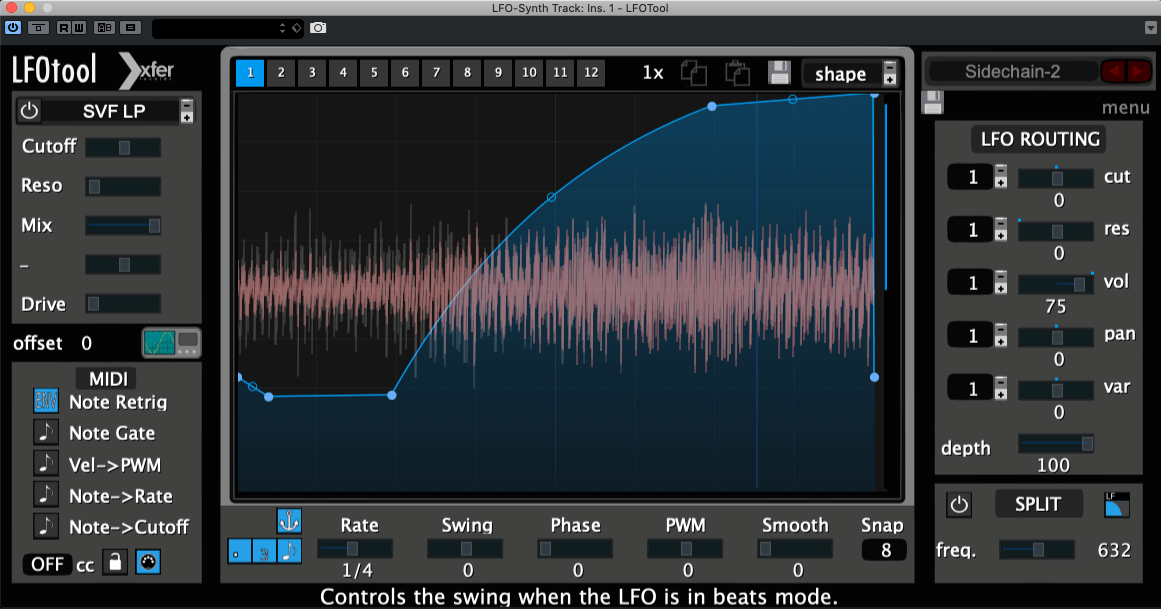Toggle the SPLIT power button
1161x609 pixels.
click(x=959, y=505)
